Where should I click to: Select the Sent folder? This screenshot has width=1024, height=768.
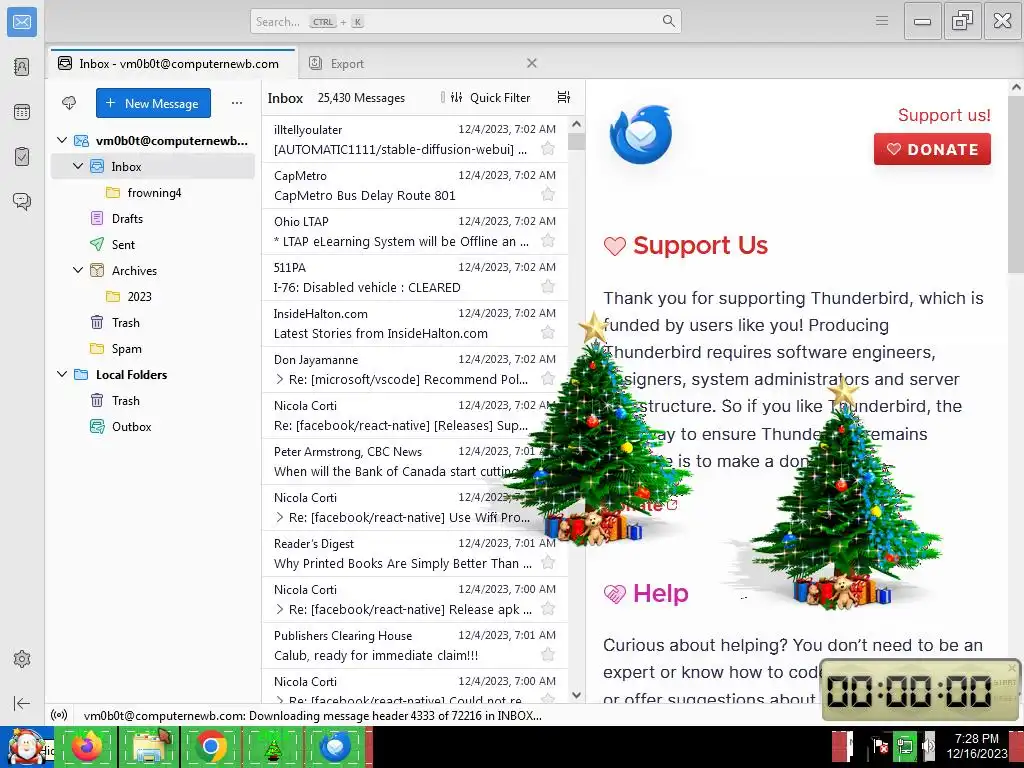point(153,244)
